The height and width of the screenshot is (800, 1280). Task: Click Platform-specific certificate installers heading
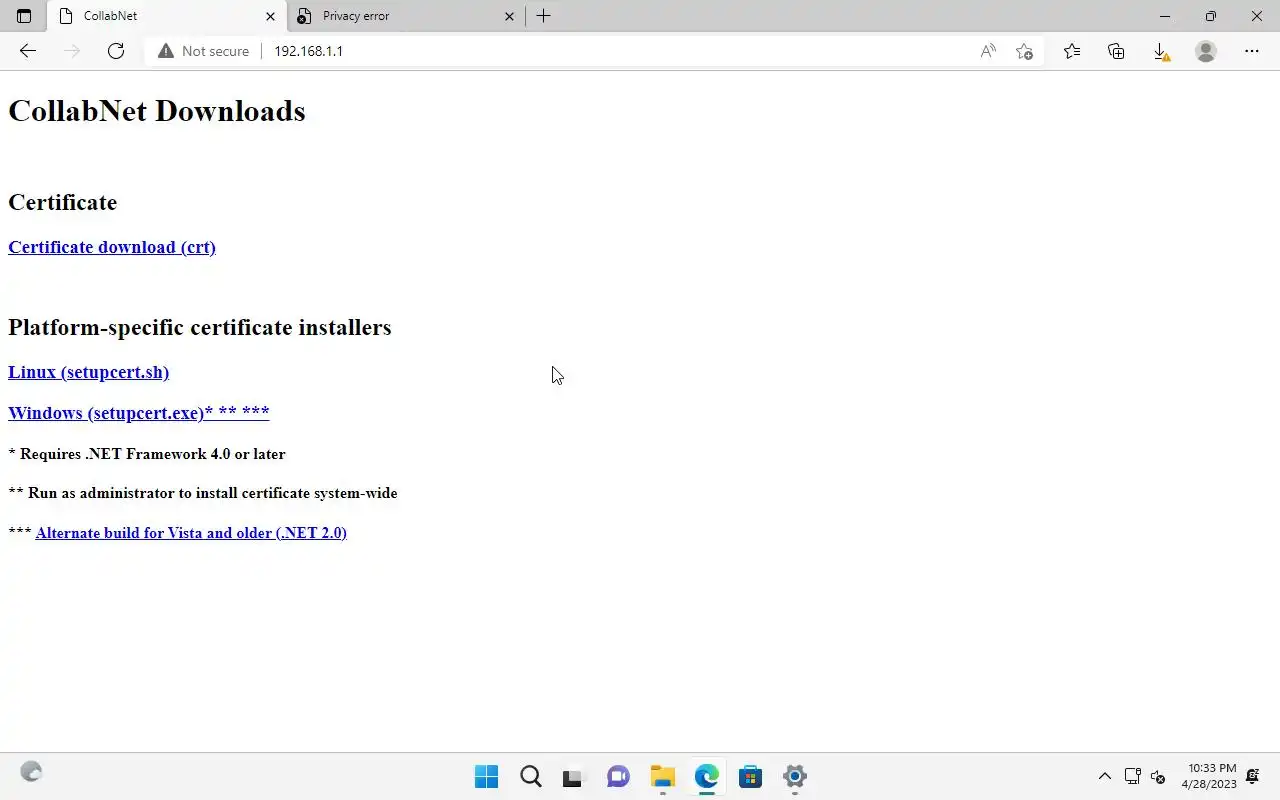(200, 328)
